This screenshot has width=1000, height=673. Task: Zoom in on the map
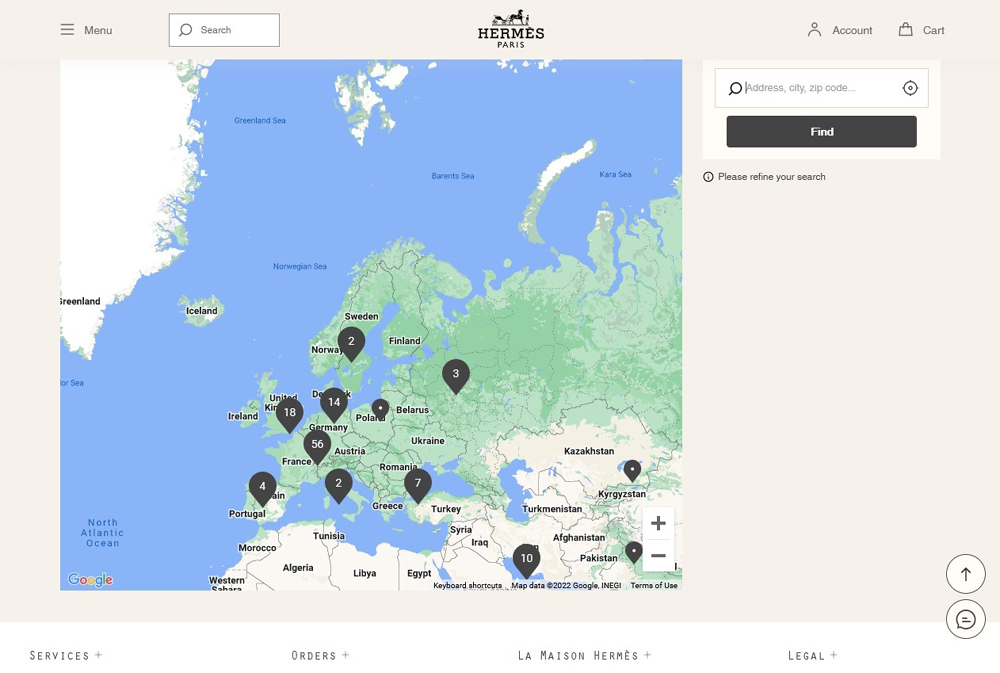tap(658, 523)
